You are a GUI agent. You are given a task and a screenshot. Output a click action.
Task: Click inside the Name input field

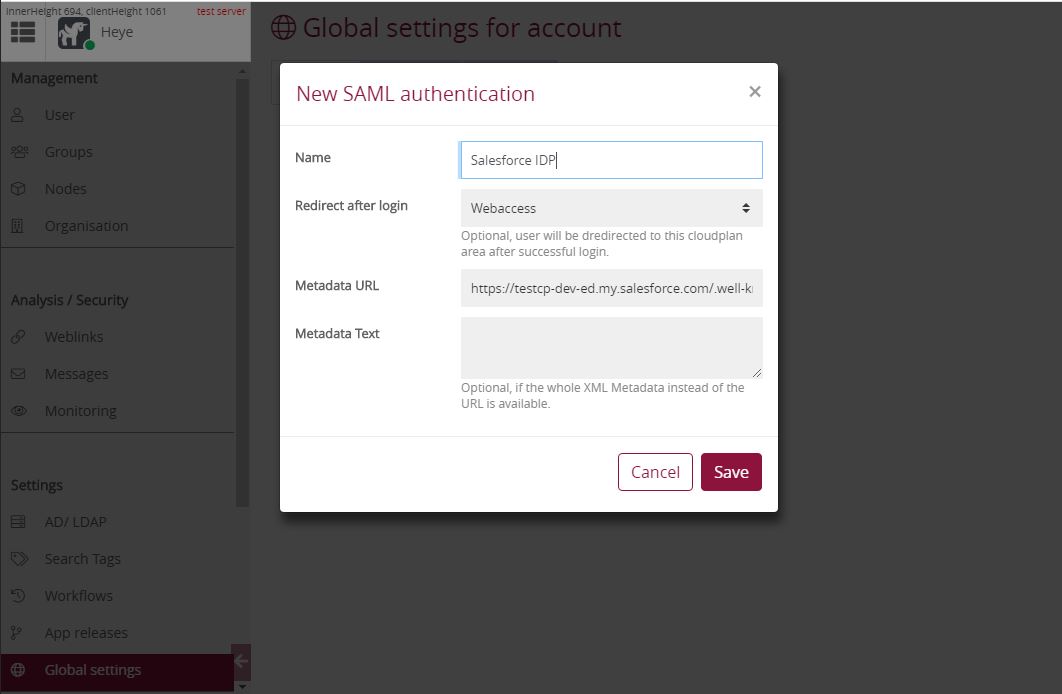[610, 159]
